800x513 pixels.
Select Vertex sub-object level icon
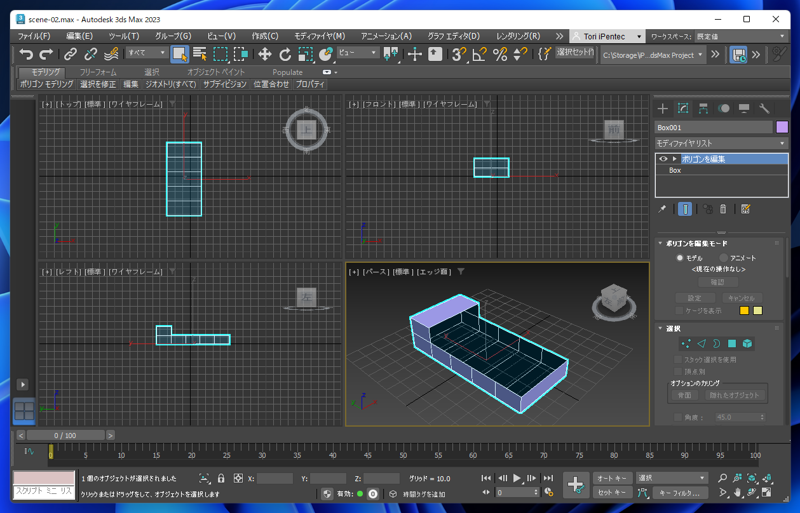click(x=686, y=344)
